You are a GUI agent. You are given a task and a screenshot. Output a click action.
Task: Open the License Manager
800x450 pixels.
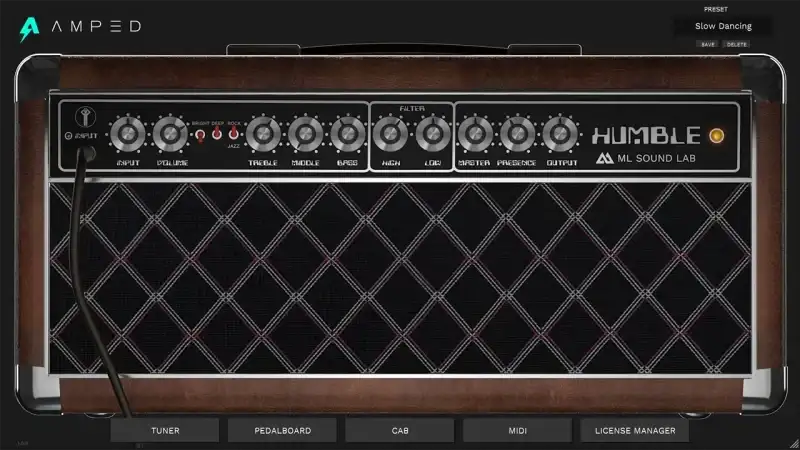[635, 431]
